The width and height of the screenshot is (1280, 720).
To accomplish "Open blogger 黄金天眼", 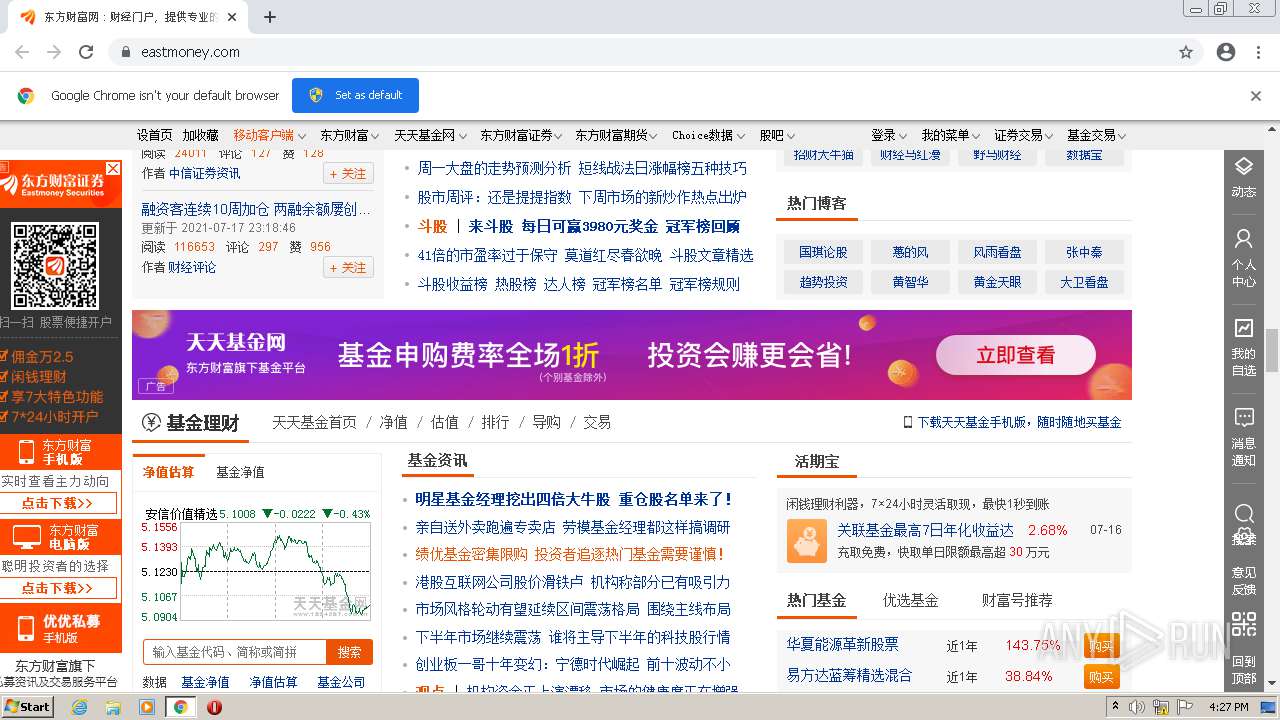I will (x=997, y=282).
